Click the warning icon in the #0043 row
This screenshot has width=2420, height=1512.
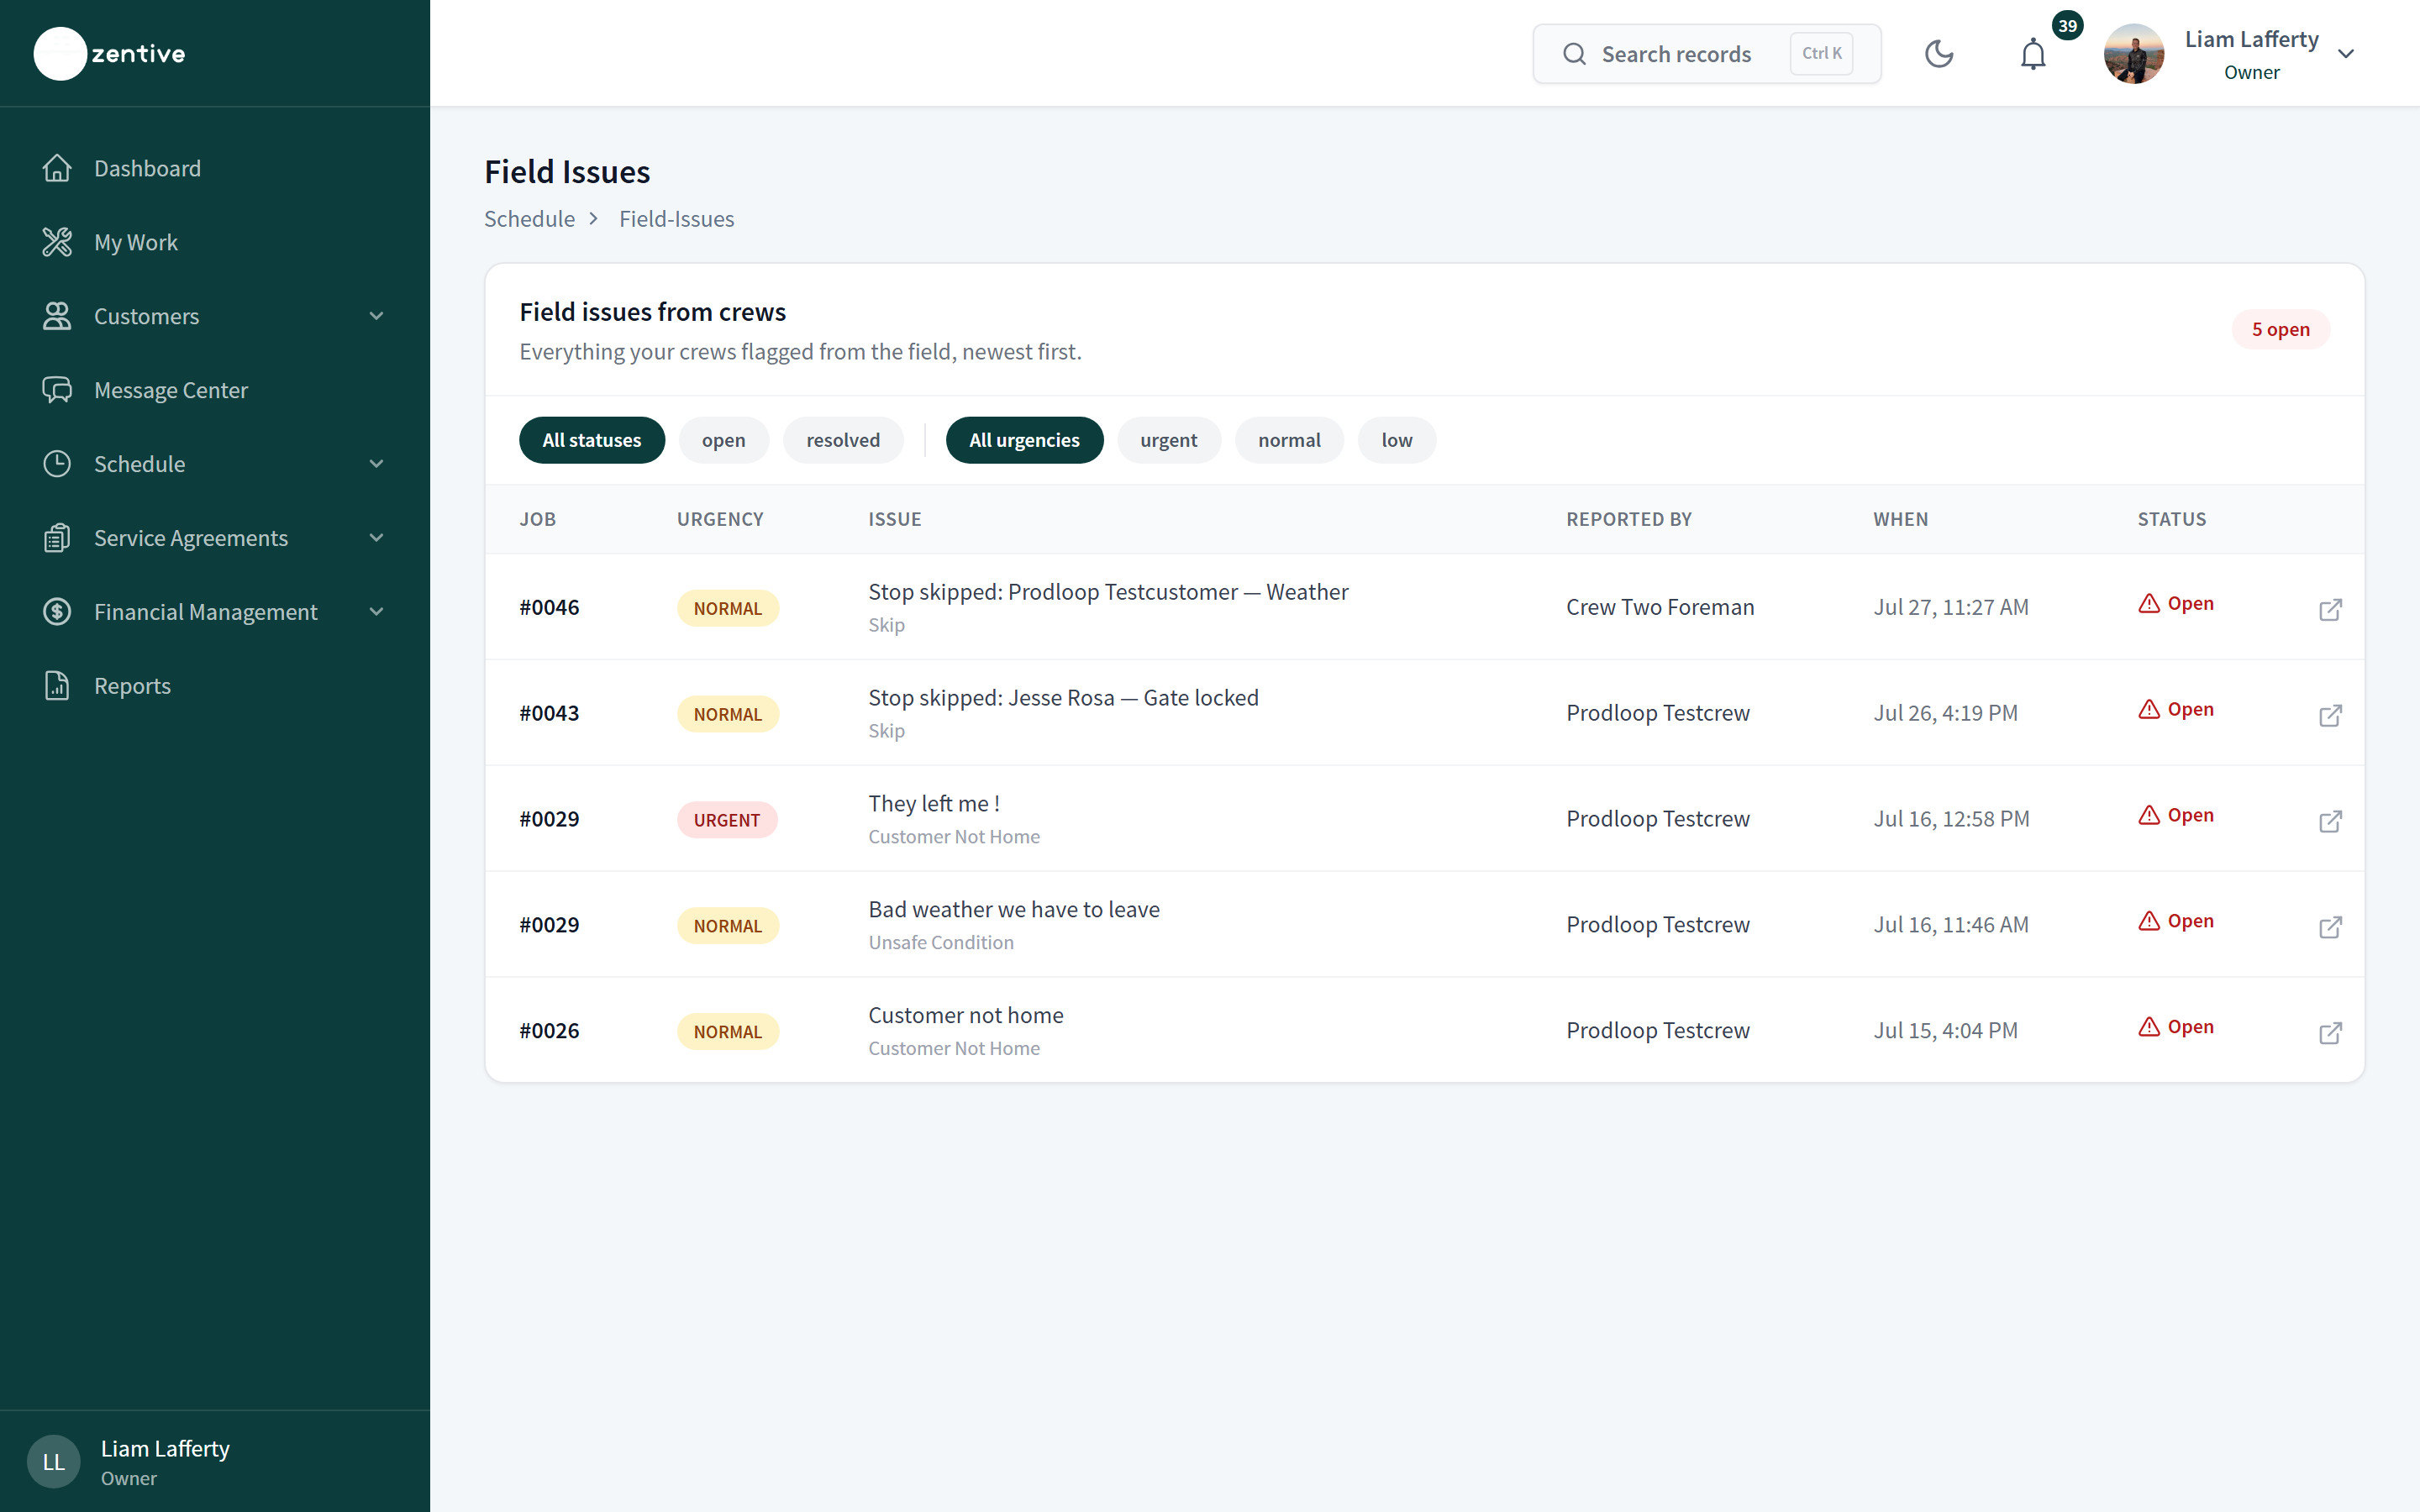2149,709
